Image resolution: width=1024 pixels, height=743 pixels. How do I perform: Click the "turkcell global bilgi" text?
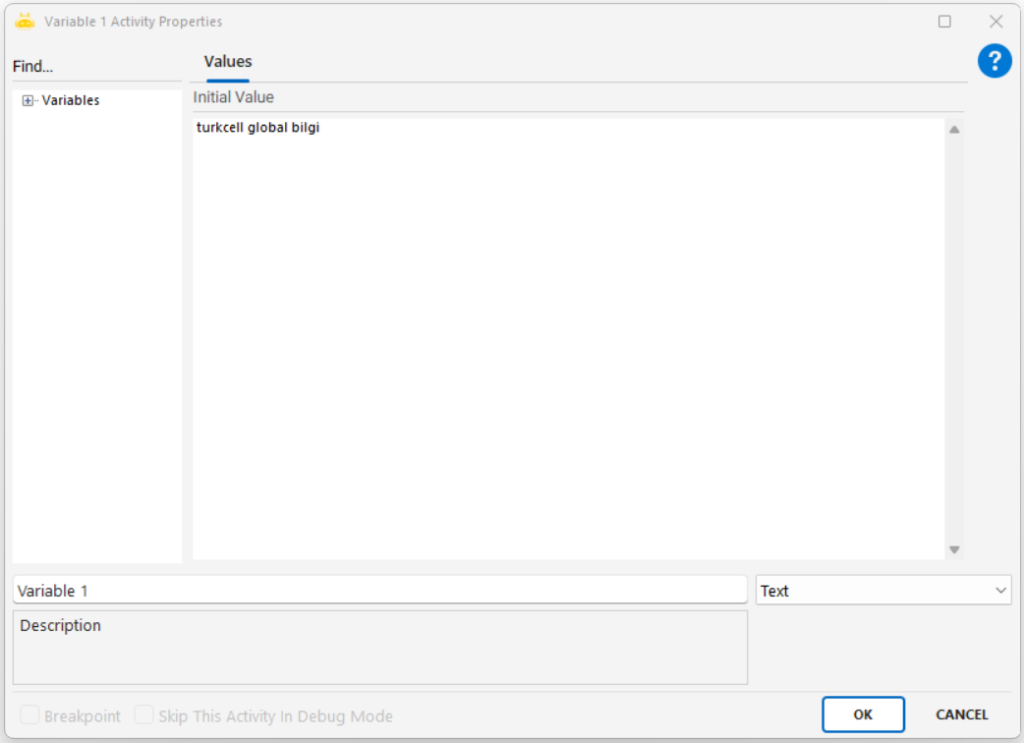(258, 128)
